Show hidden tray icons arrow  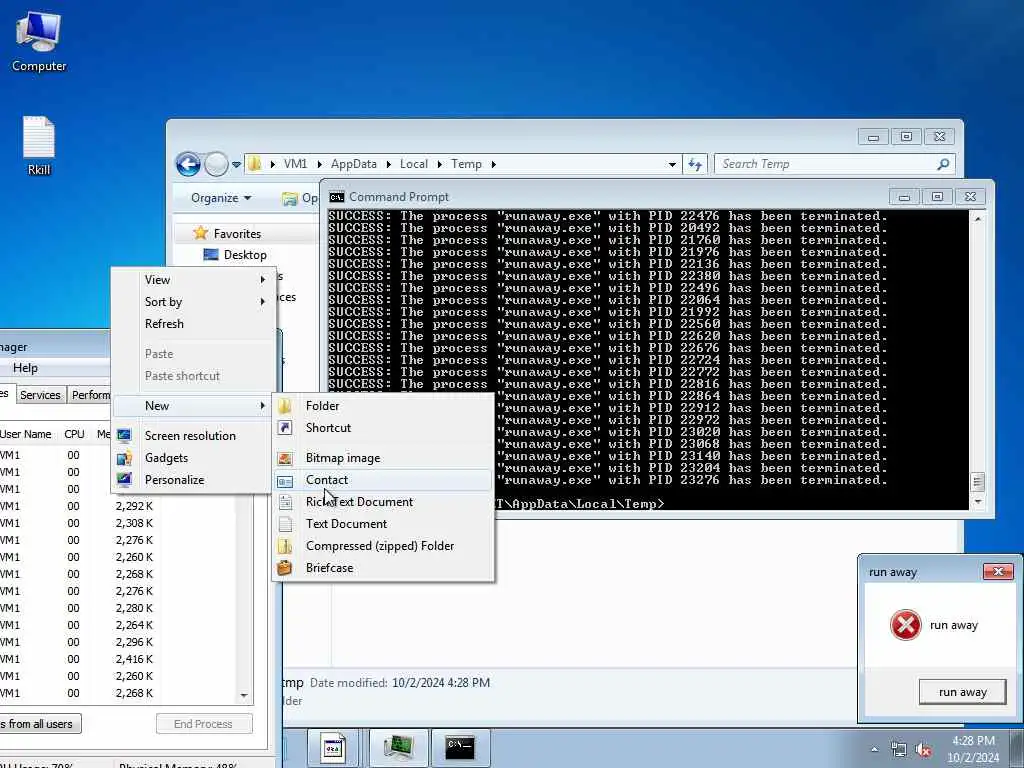point(874,750)
